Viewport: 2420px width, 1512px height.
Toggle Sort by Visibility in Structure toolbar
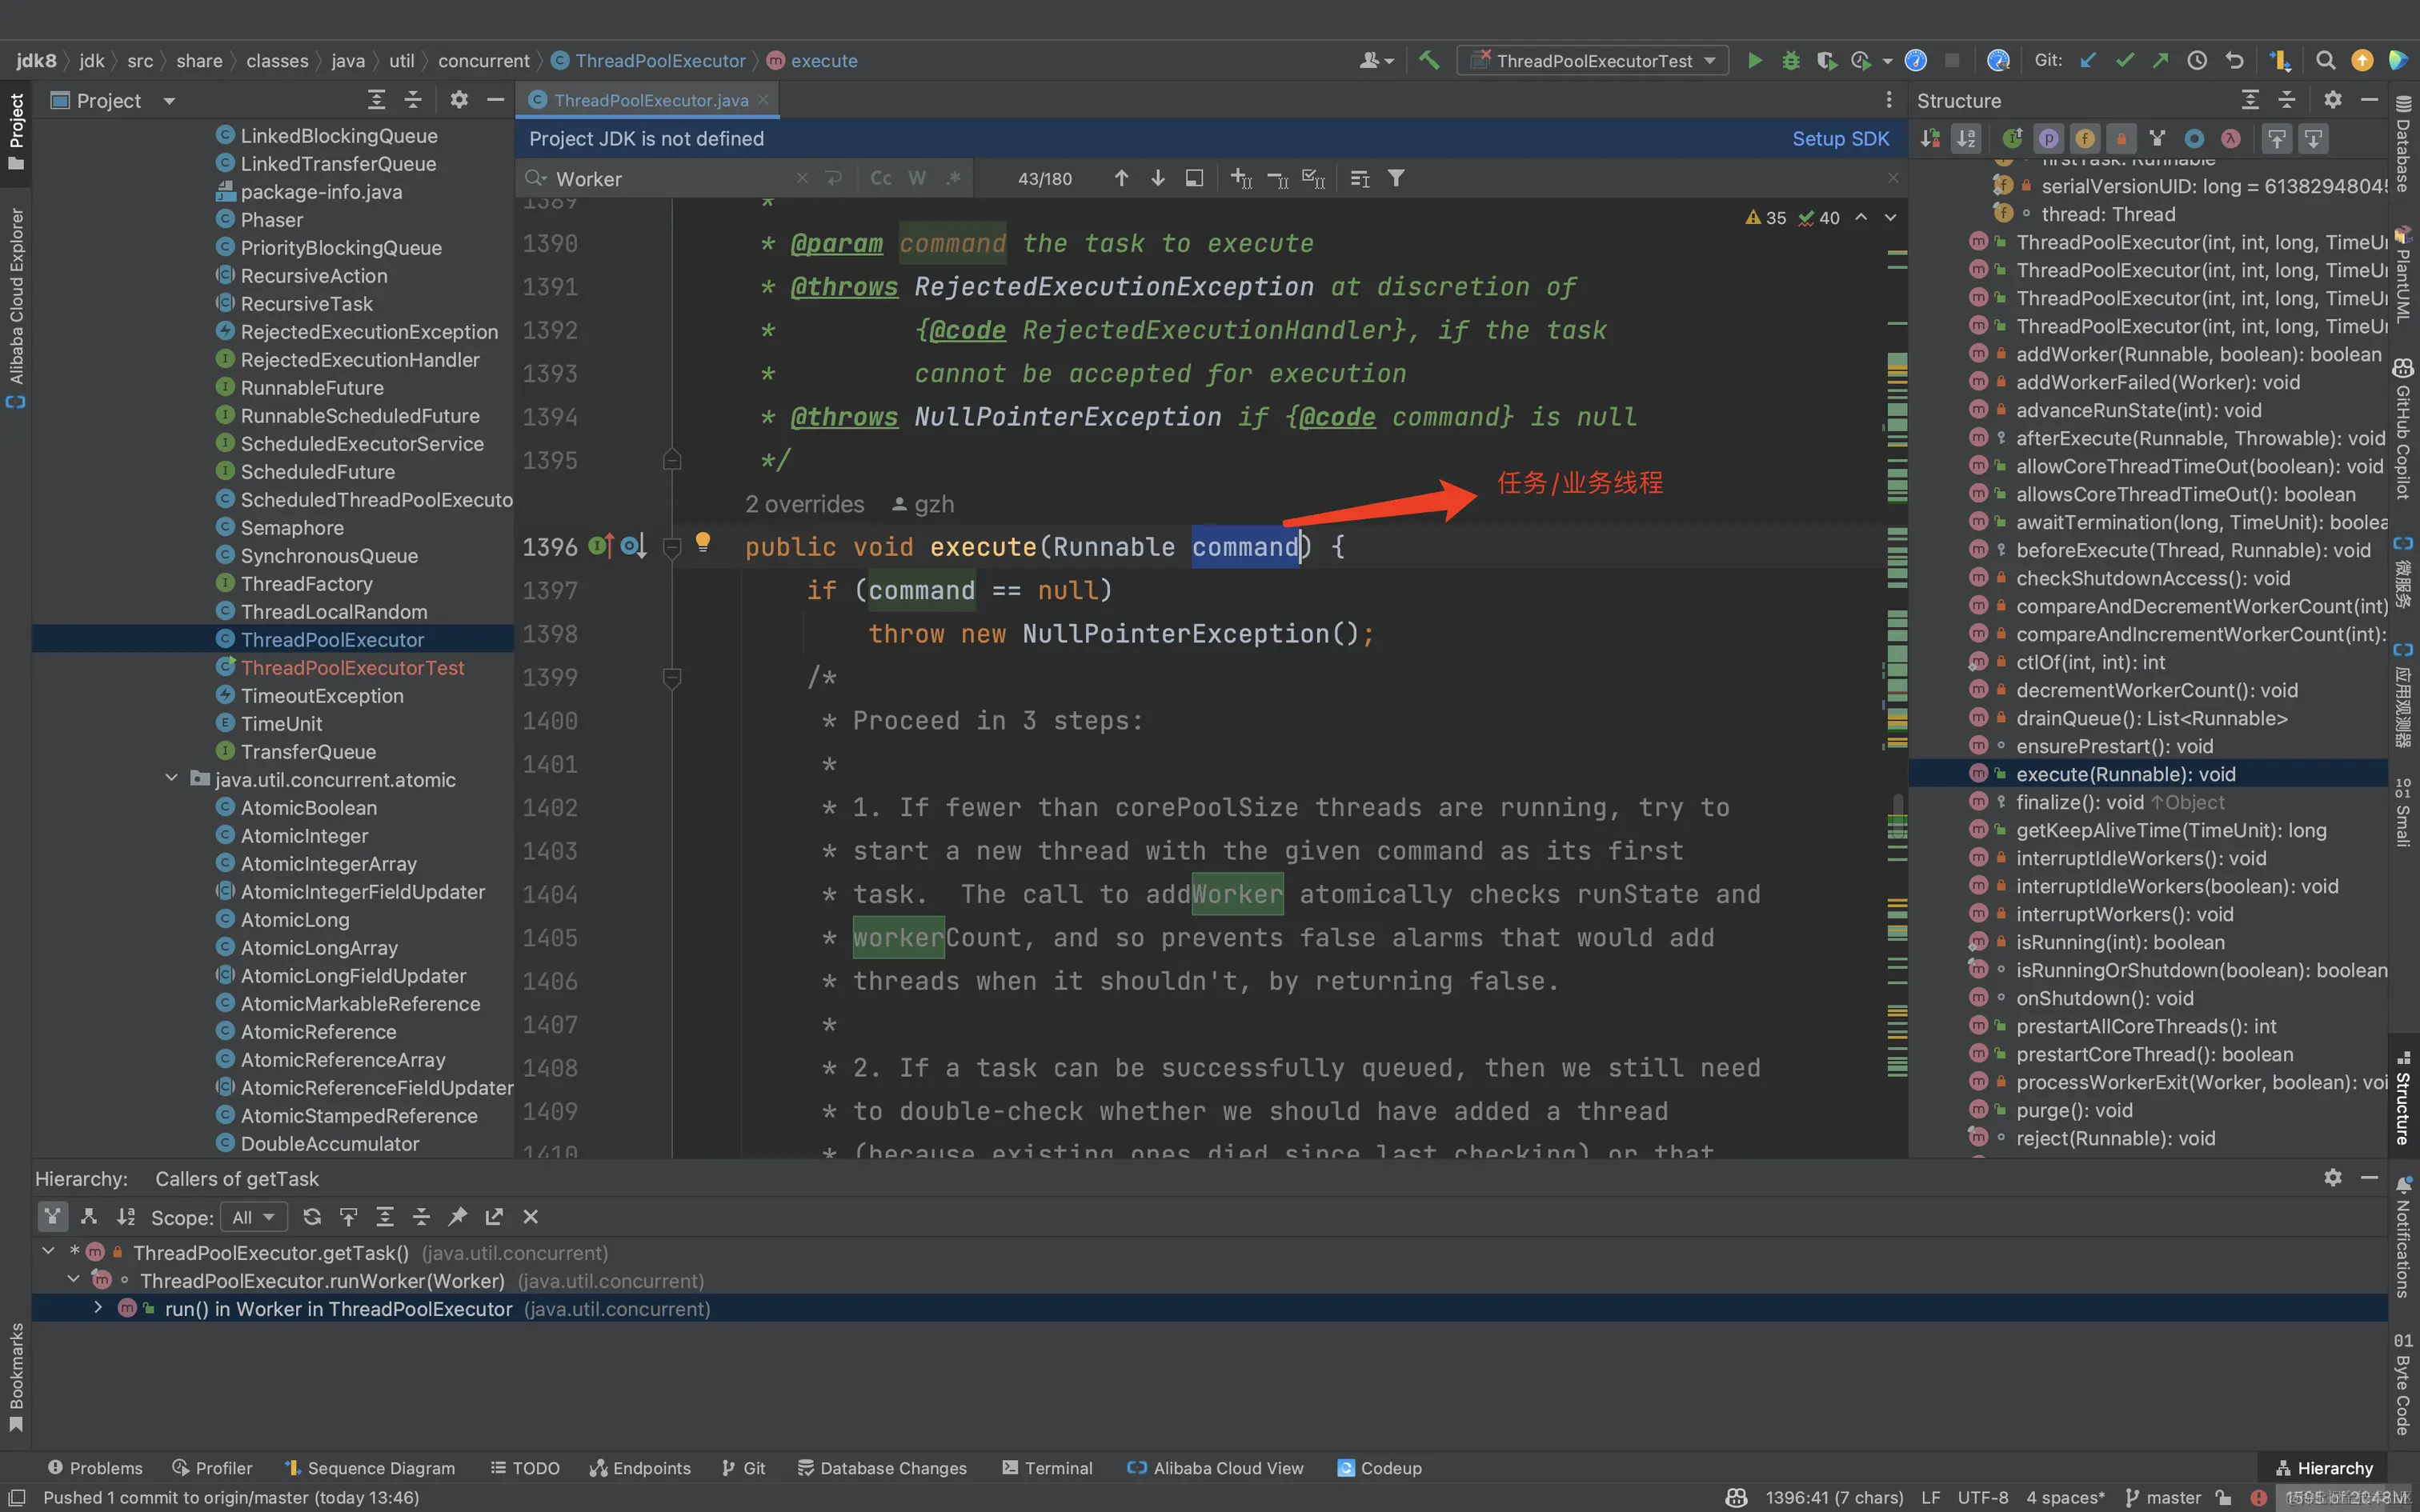click(1930, 139)
